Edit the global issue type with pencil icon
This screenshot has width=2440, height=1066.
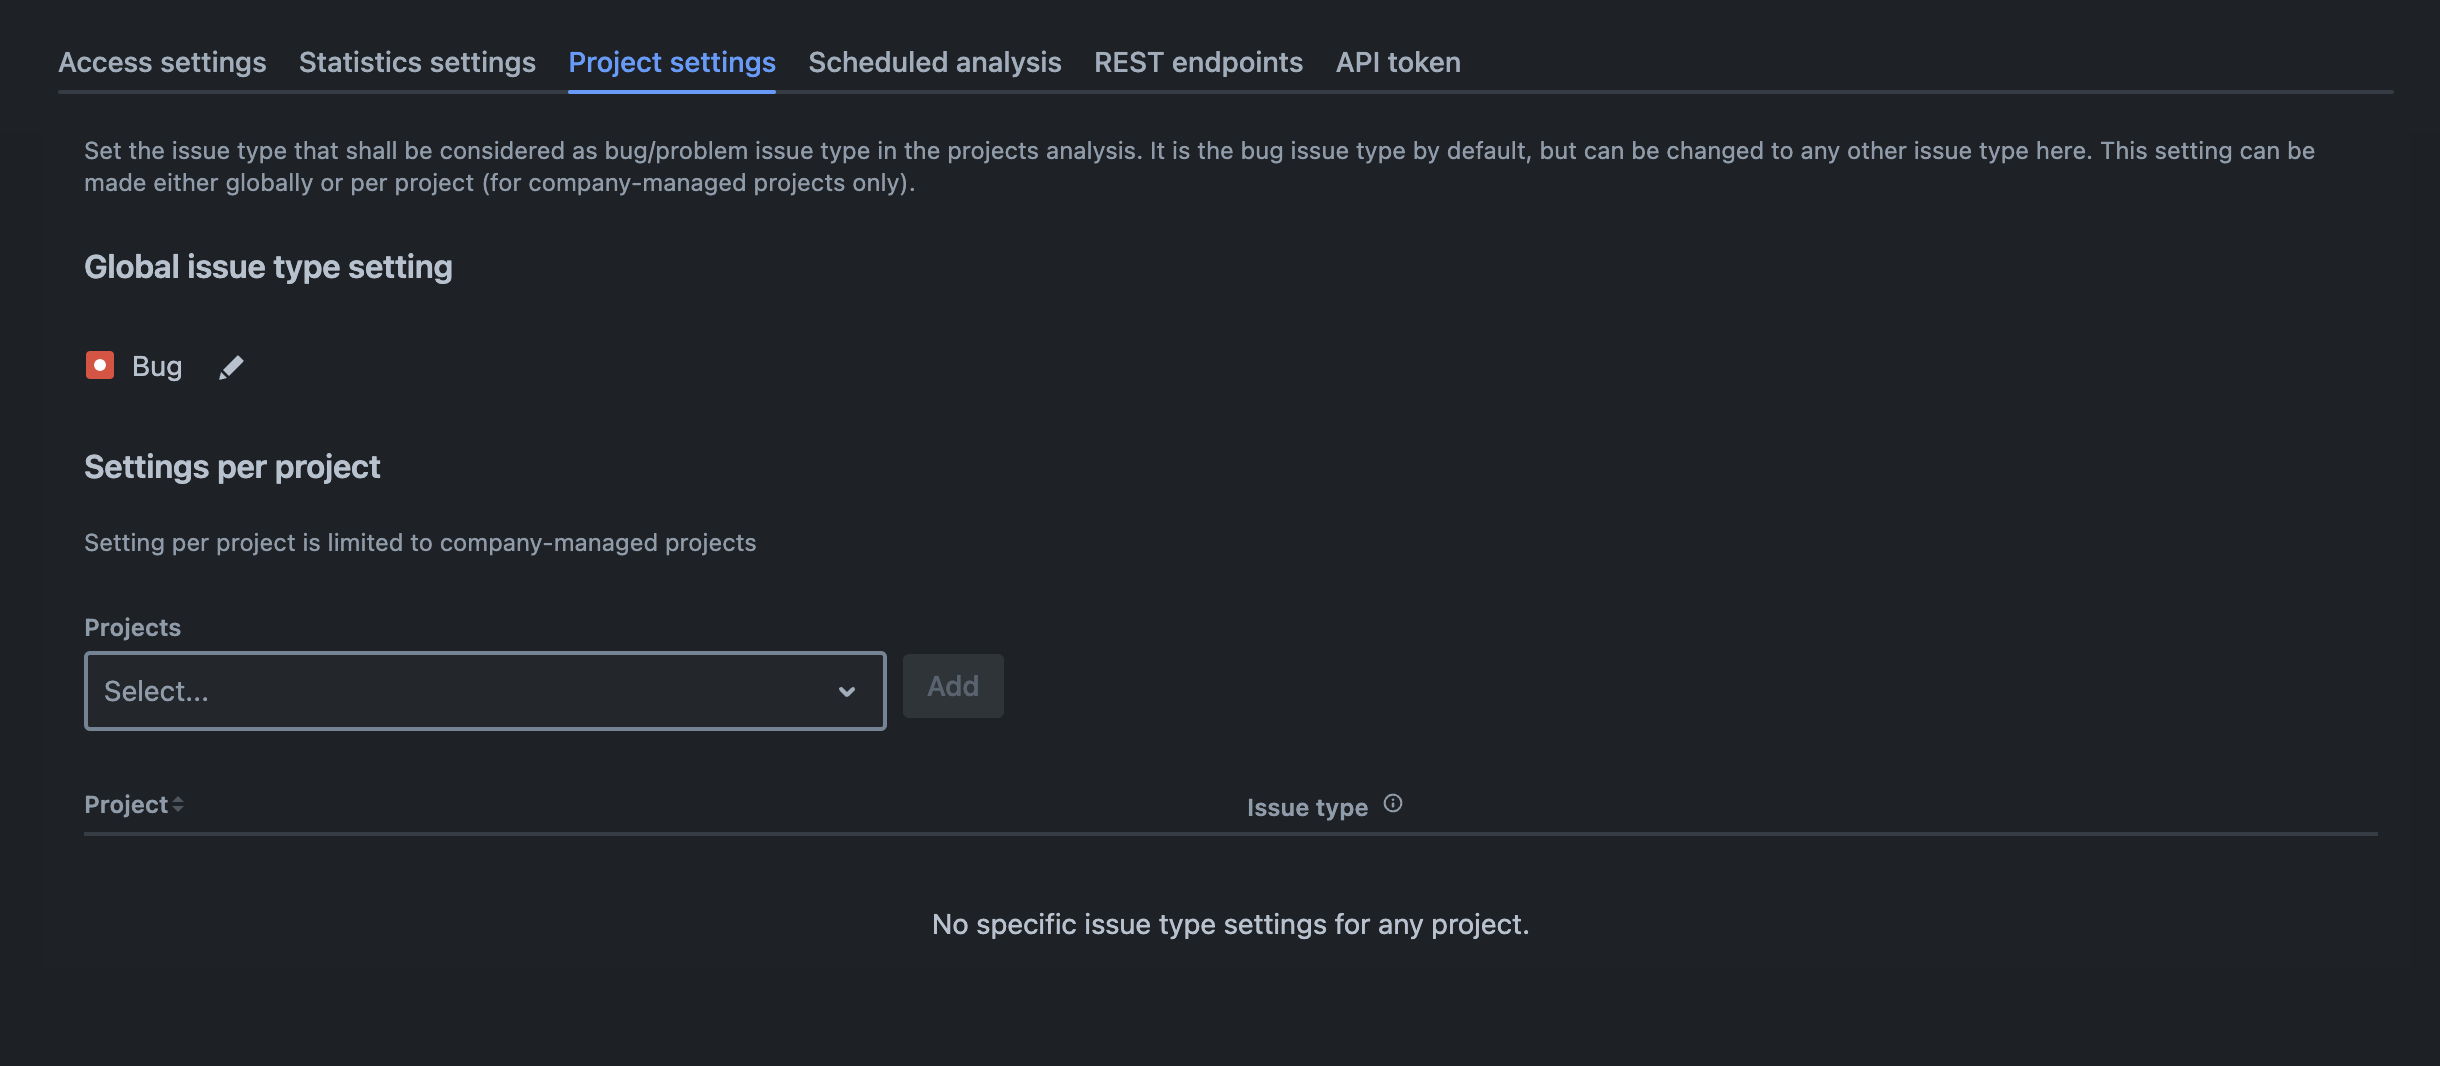pos(231,368)
